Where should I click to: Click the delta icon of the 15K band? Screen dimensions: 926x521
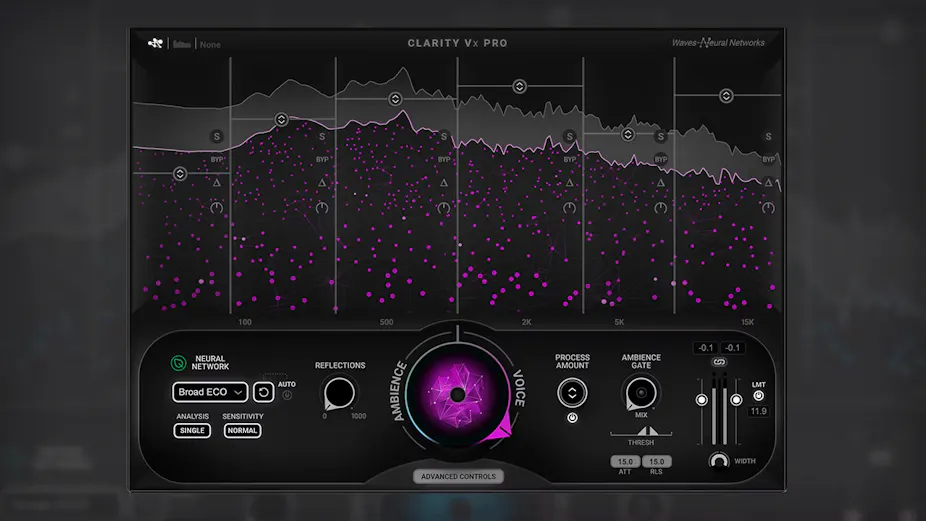click(768, 183)
